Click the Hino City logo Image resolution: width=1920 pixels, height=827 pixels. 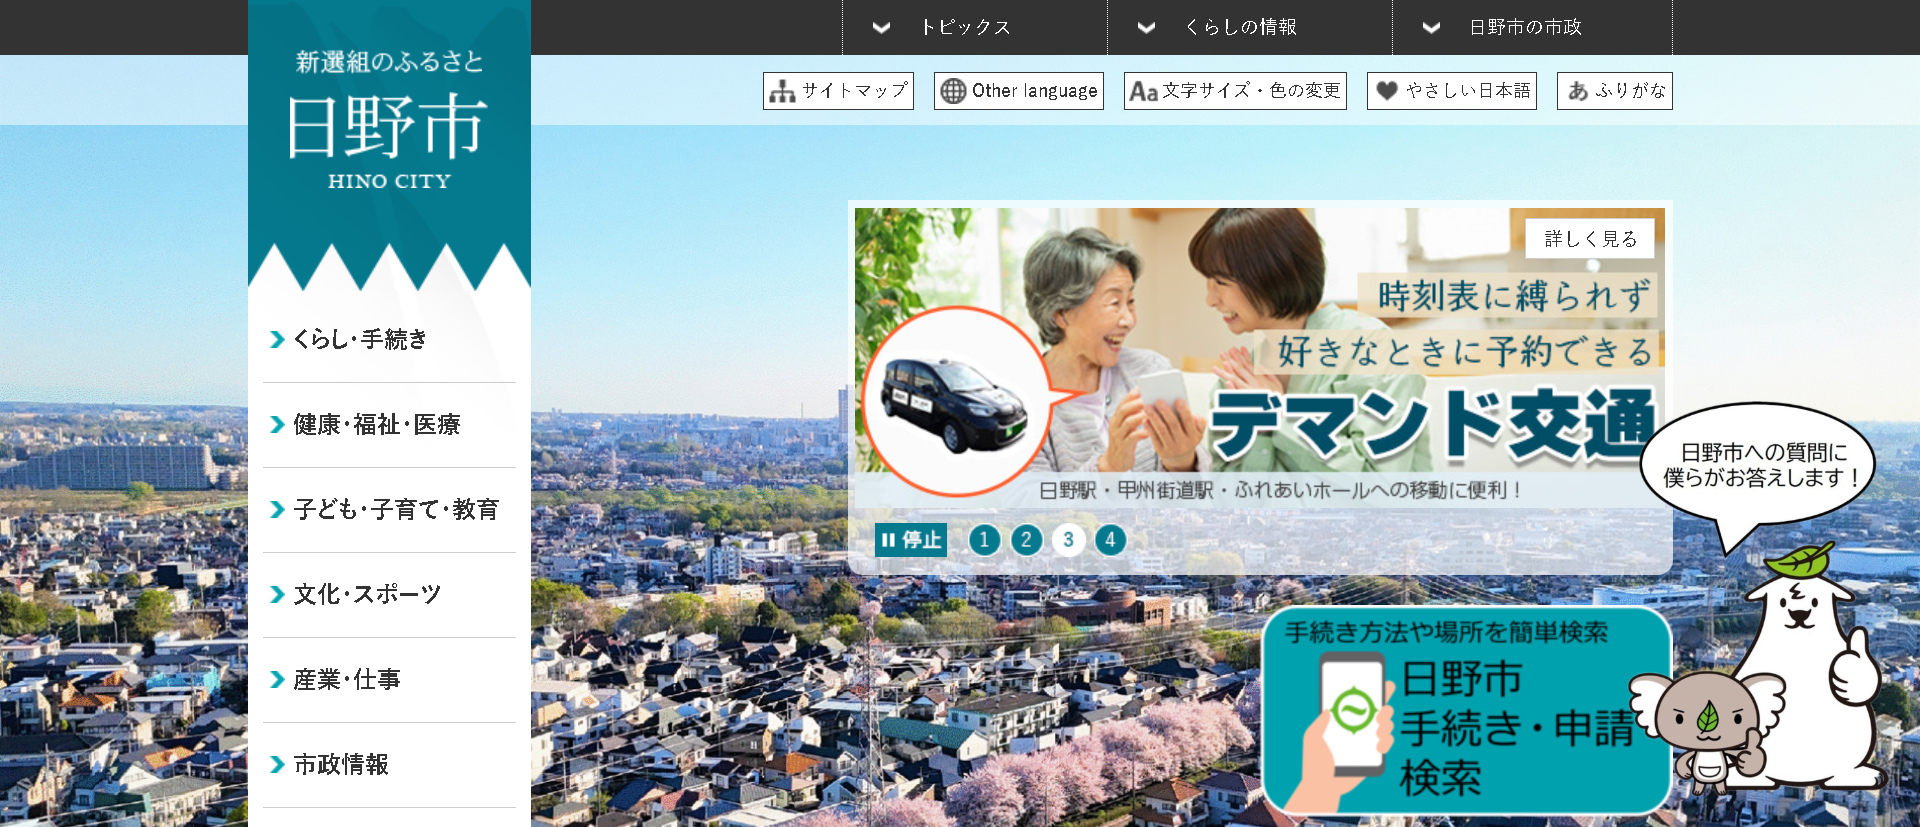(x=389, y=125)
